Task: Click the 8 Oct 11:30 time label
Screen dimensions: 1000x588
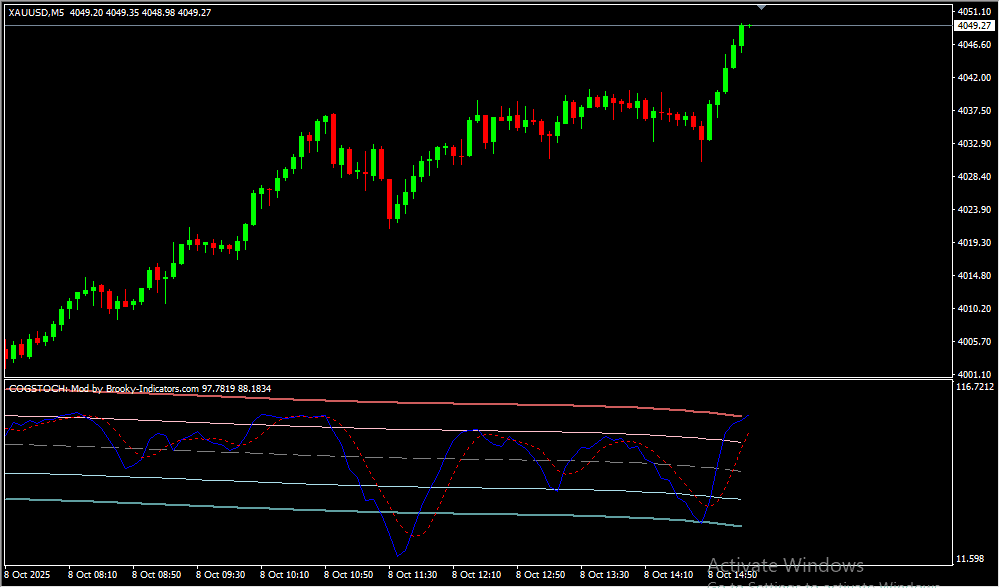Action: [412, 575]
